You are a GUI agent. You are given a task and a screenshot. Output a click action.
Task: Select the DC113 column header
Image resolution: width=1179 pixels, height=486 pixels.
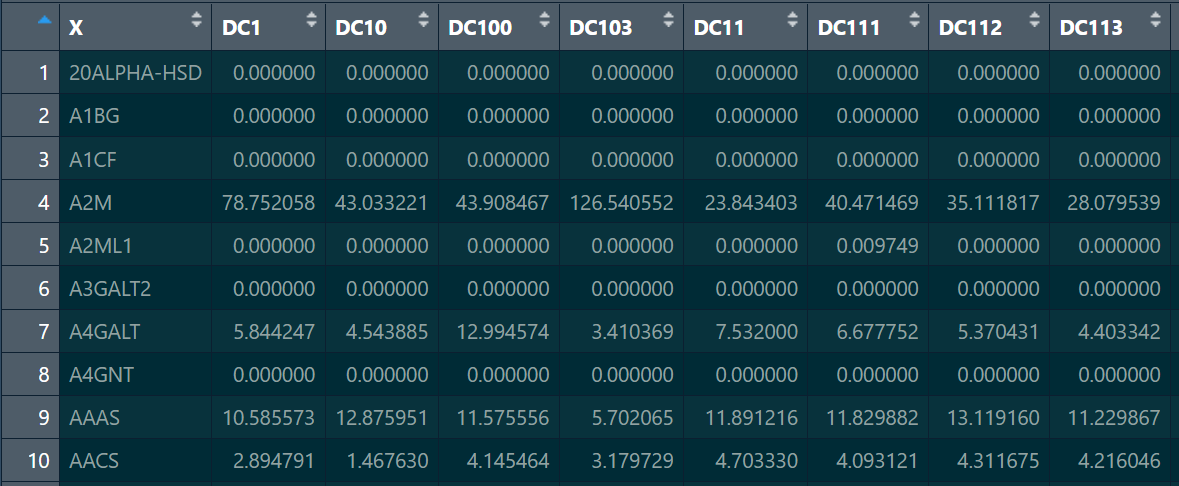[x=1110, y=27]
